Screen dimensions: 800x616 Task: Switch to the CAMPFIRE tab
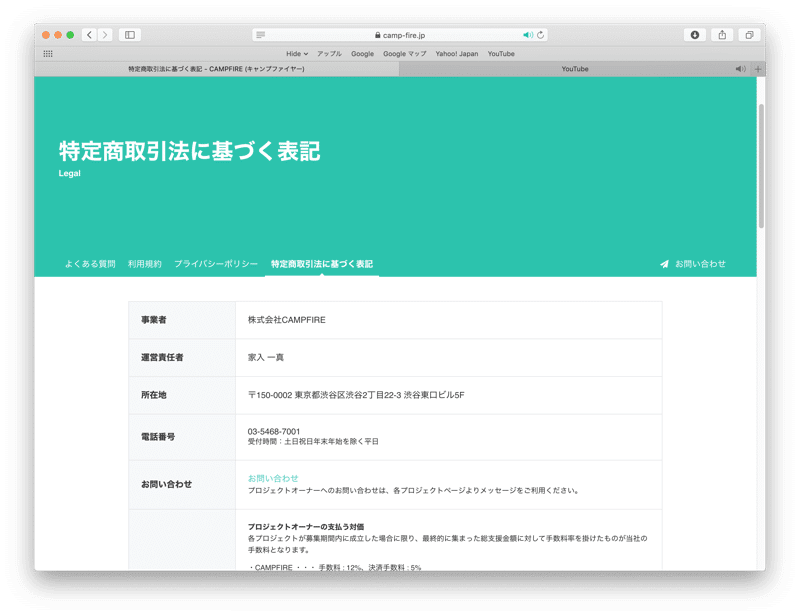tap(217, 69)
